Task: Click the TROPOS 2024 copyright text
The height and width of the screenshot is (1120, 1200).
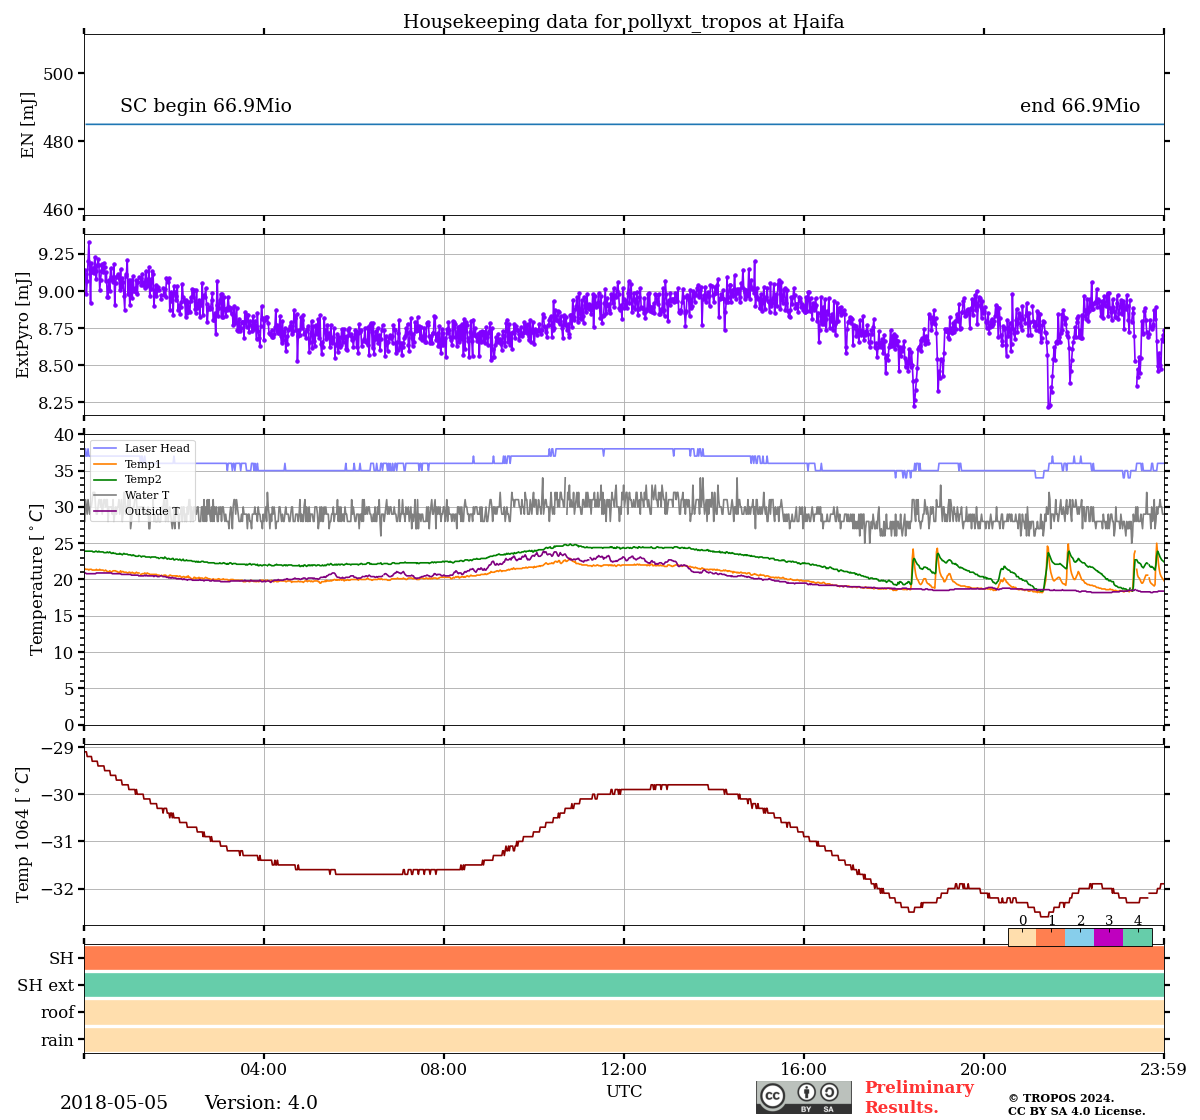Action: tap(1061, 1098)
